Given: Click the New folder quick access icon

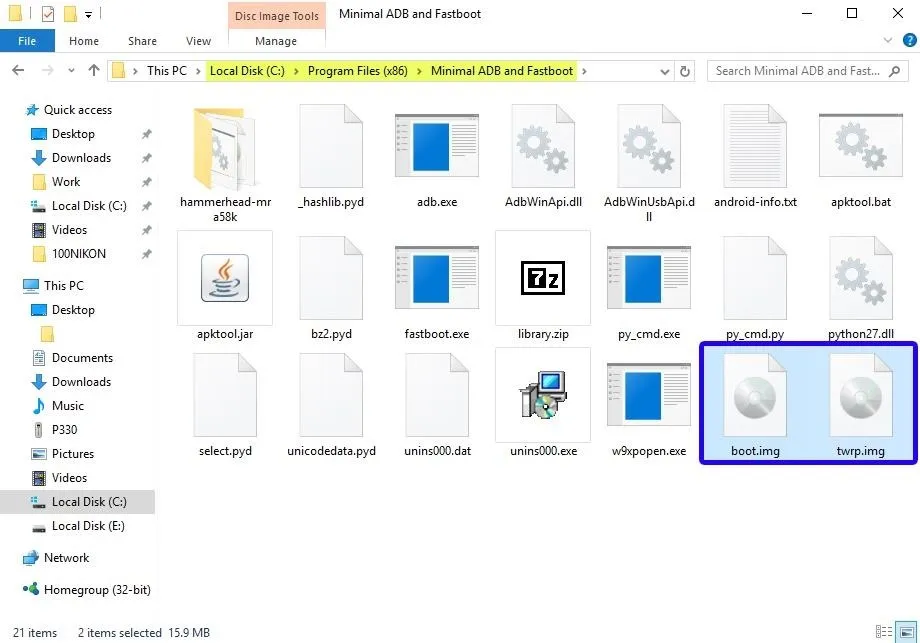Looking at the screenshot, I should (x=70, y=13).
